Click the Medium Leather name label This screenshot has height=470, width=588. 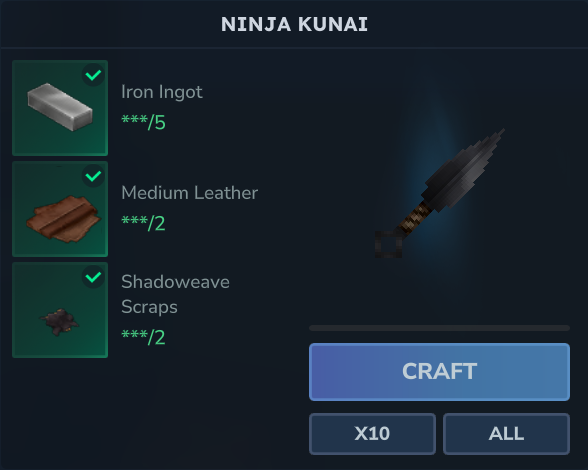189,193
